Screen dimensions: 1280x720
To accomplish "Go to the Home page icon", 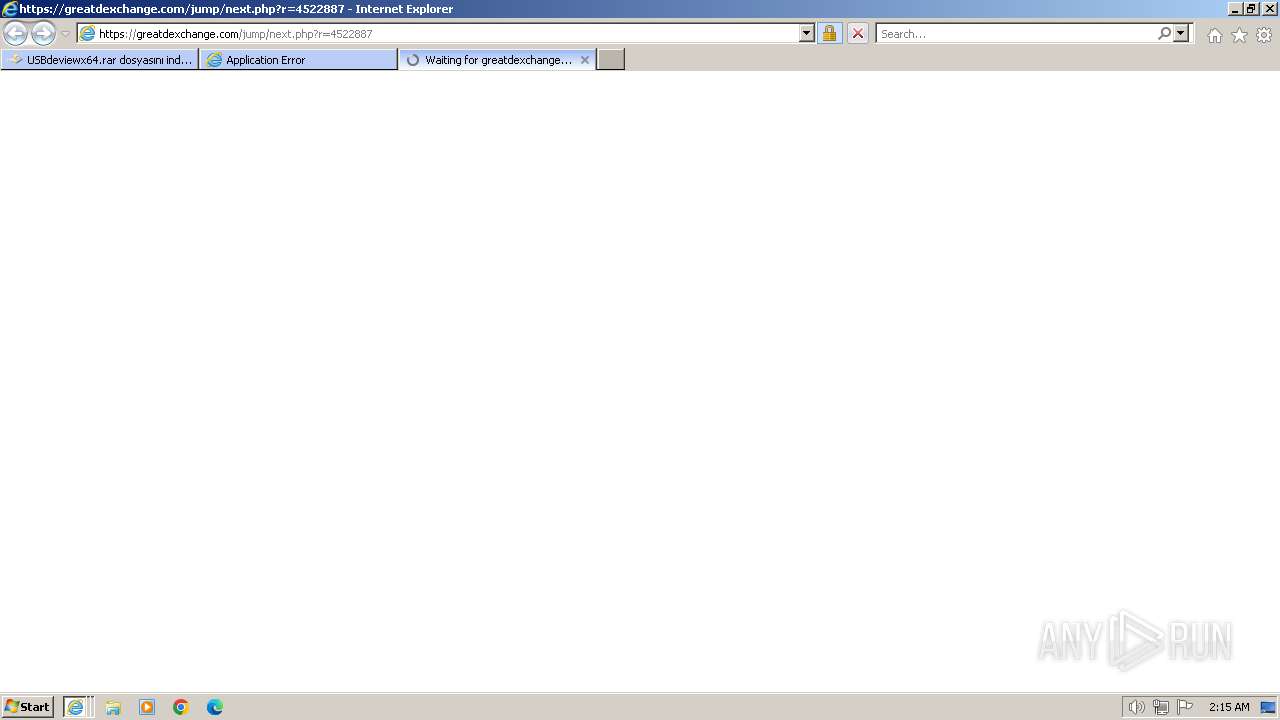I will tap(1214, 35).
